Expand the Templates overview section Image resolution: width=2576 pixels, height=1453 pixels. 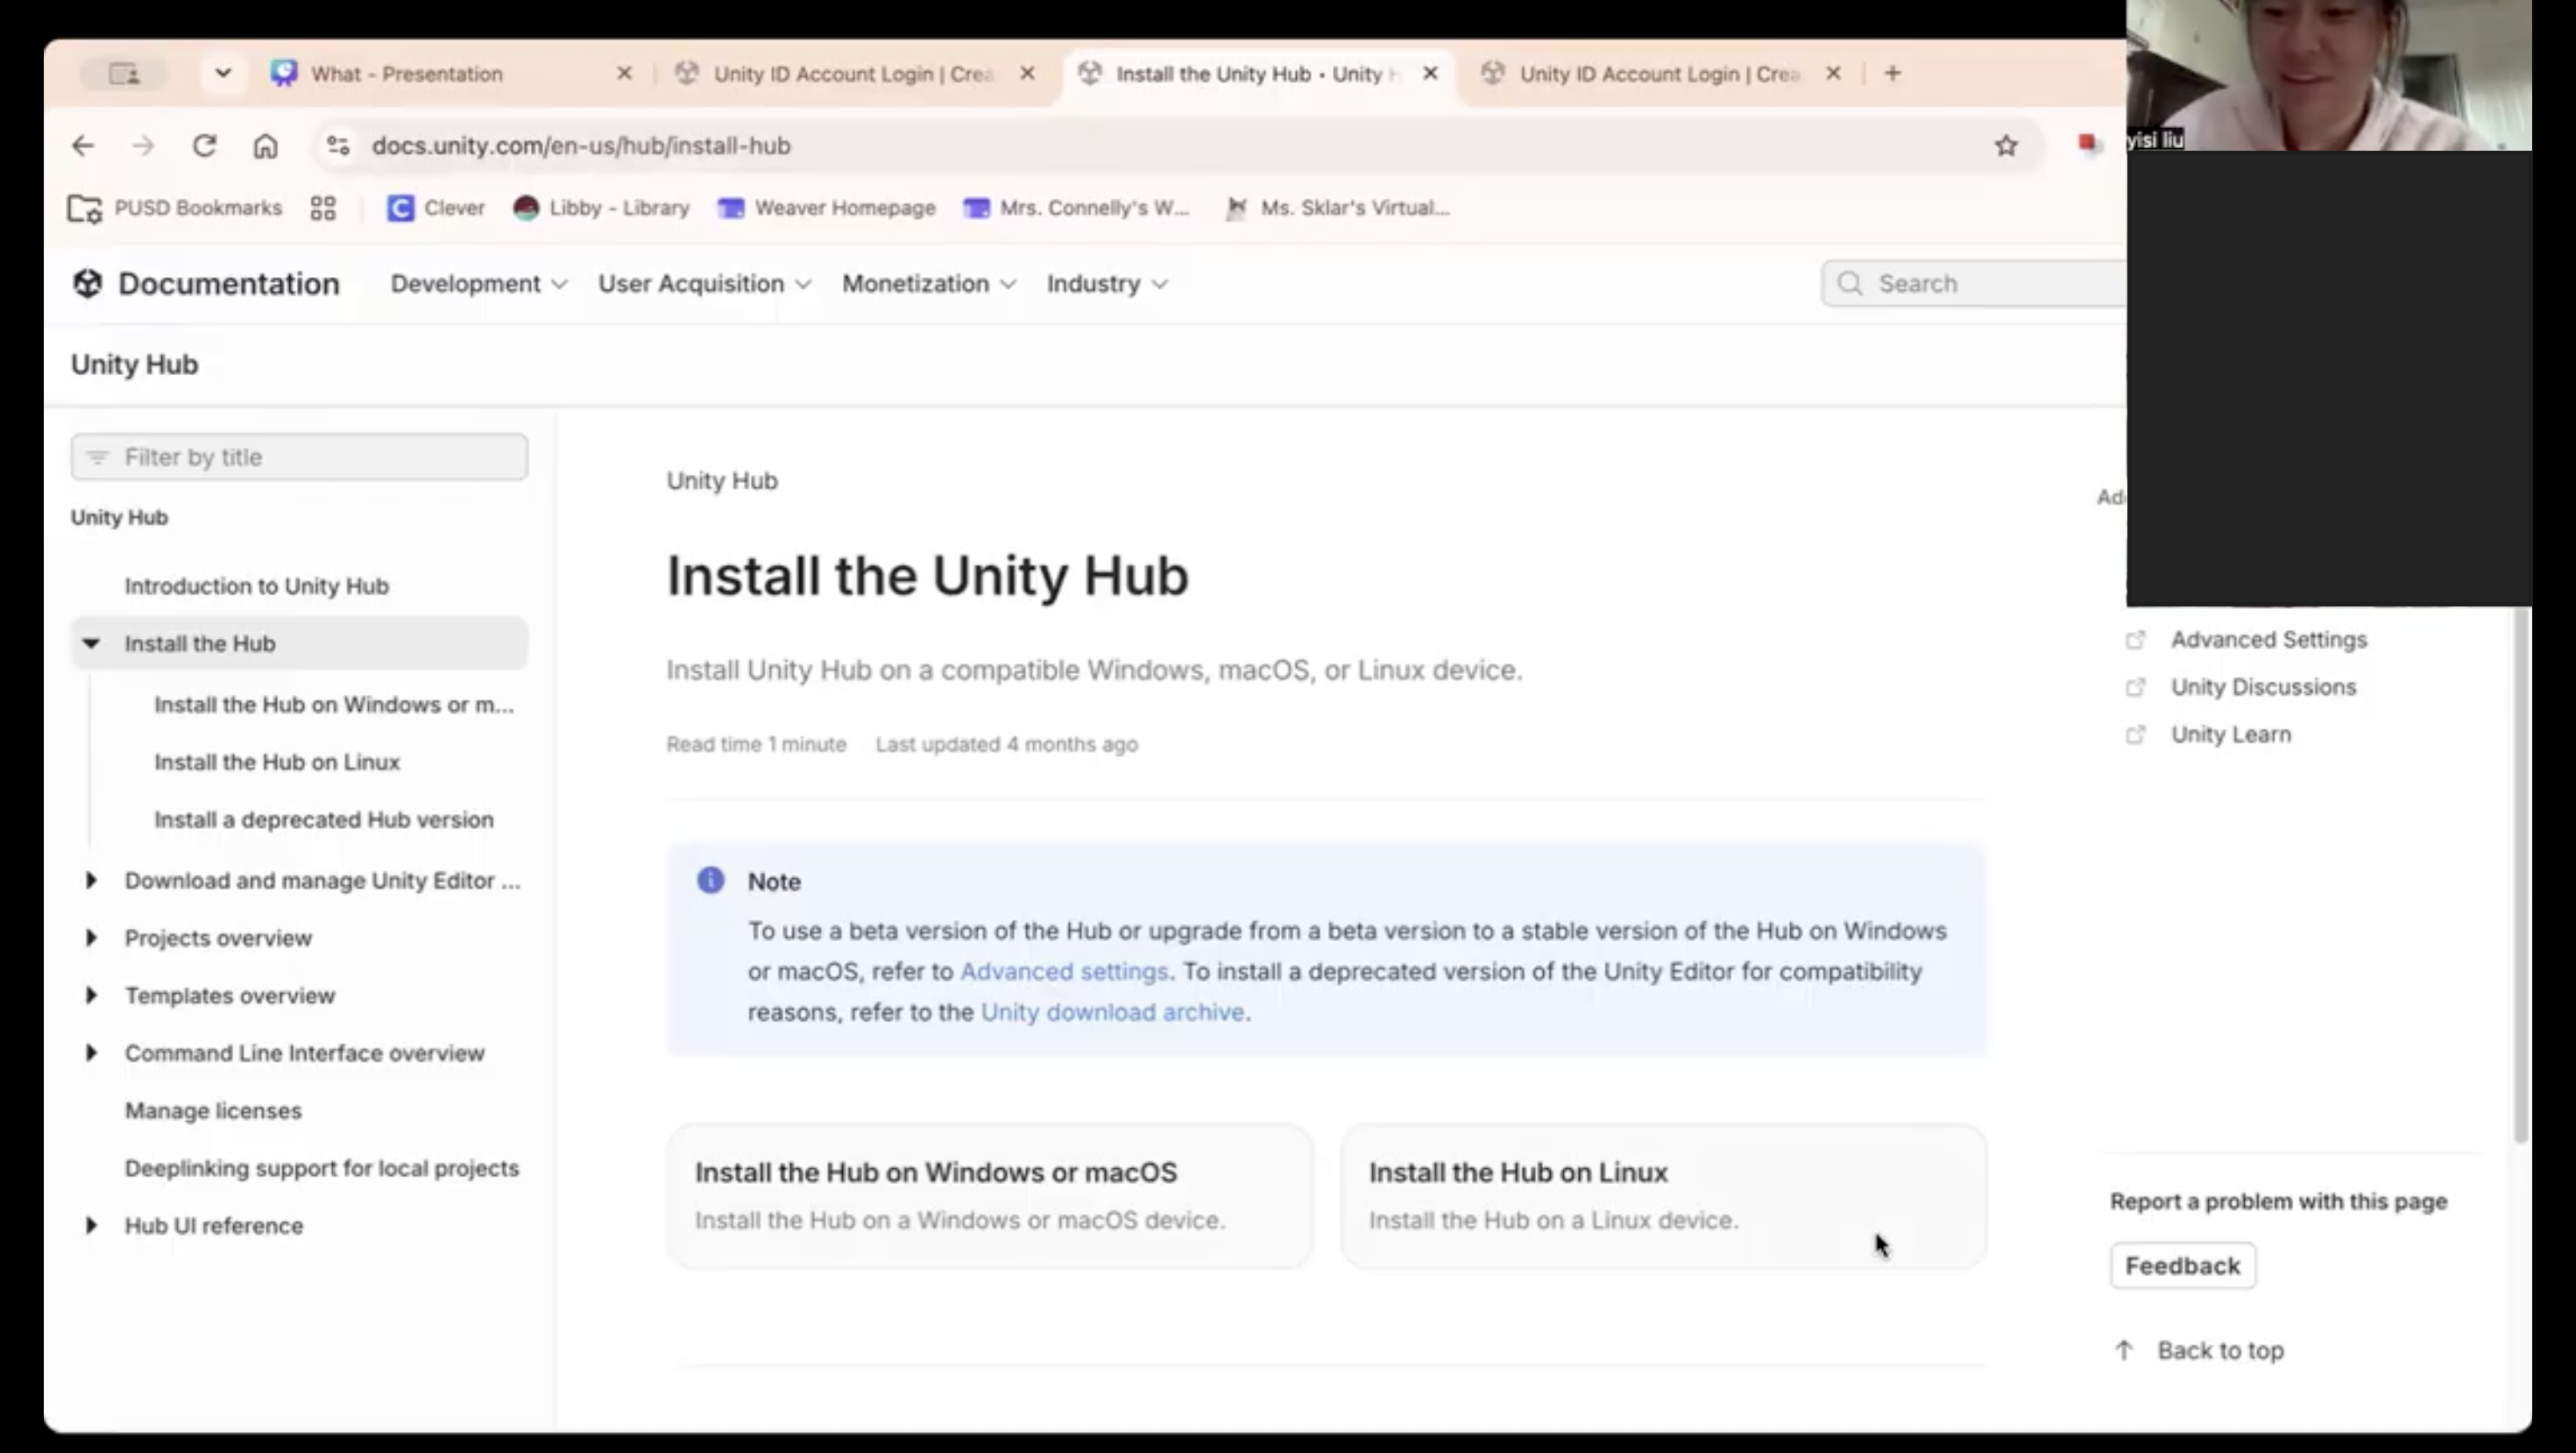91,995
